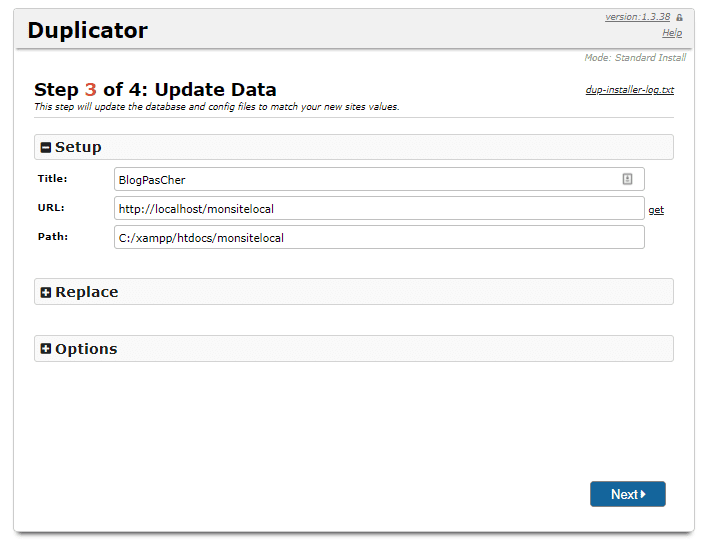Viewport: 723px width, 549px height.
Task: Focus the Path input field
Action: pos(379,237)
